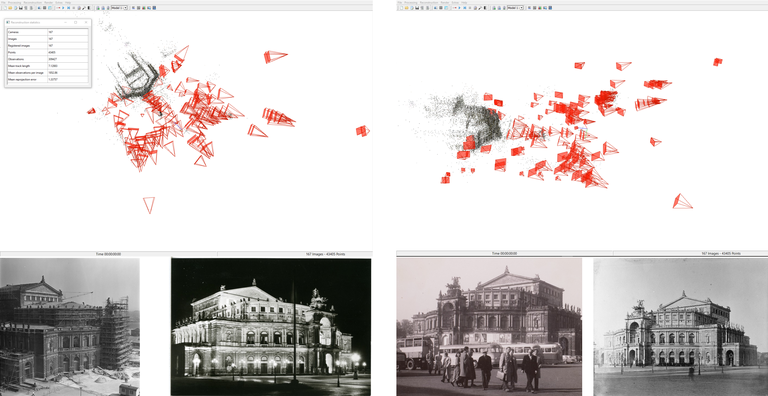The width and height of the screenshot is (768, 396).
Task: Click '167 Images - 43405 Points' status, right window
Action: click(x=722, y=253)
